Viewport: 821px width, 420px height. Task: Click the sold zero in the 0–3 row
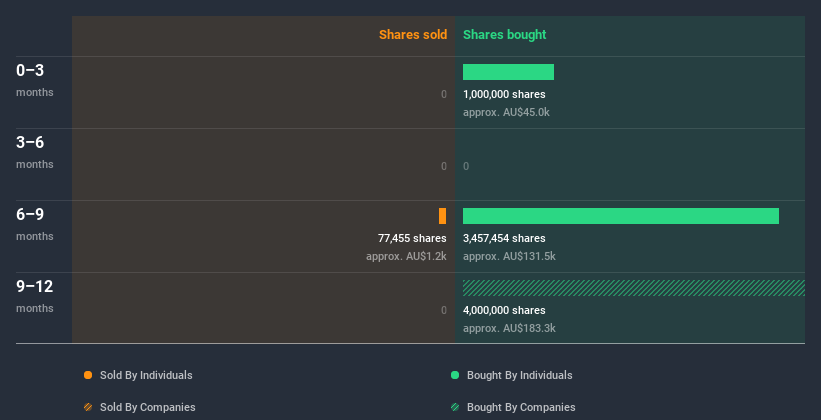pyautogui.click(x=444, y=94)
